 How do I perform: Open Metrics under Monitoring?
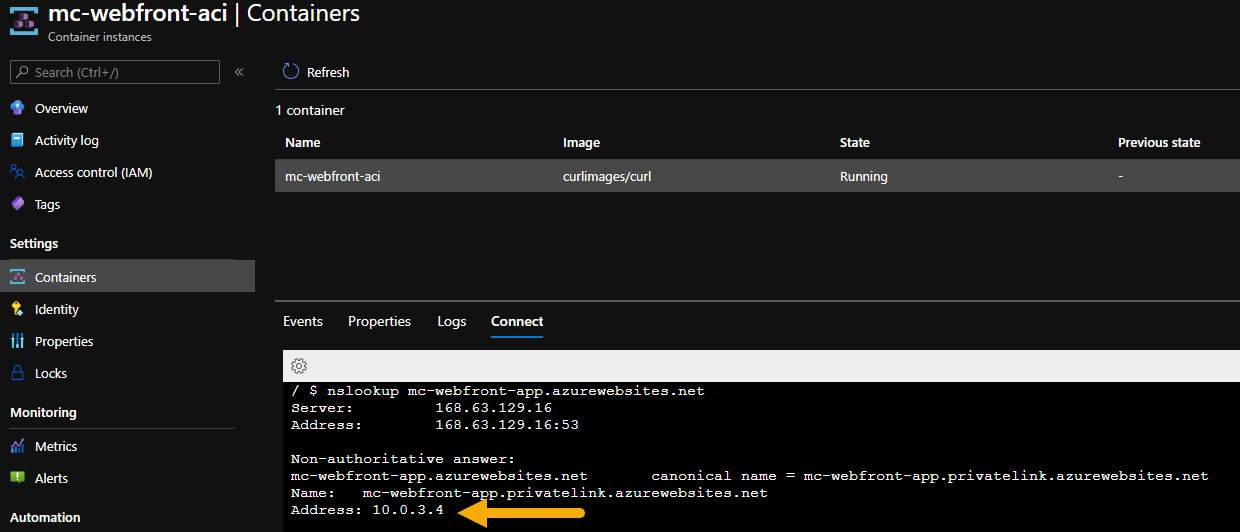[56, 446]
